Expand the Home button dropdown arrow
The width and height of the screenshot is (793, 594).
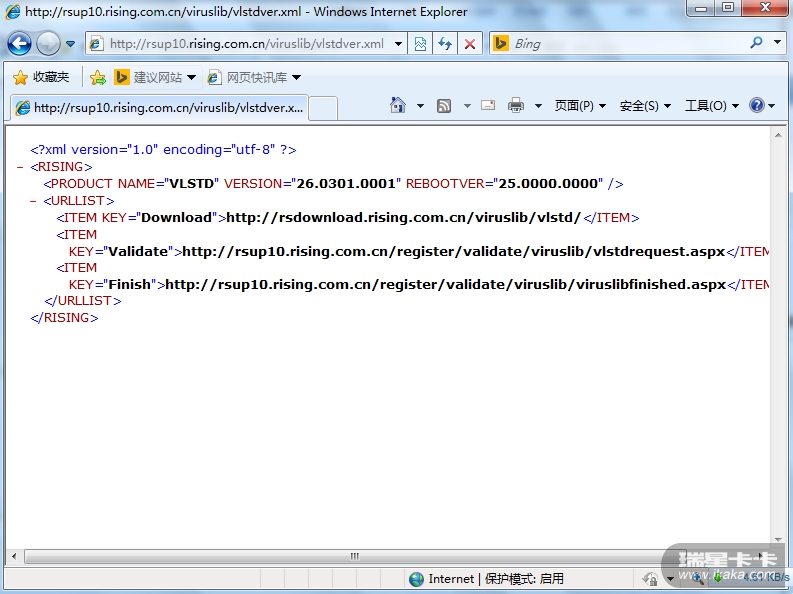click(420, 106)
